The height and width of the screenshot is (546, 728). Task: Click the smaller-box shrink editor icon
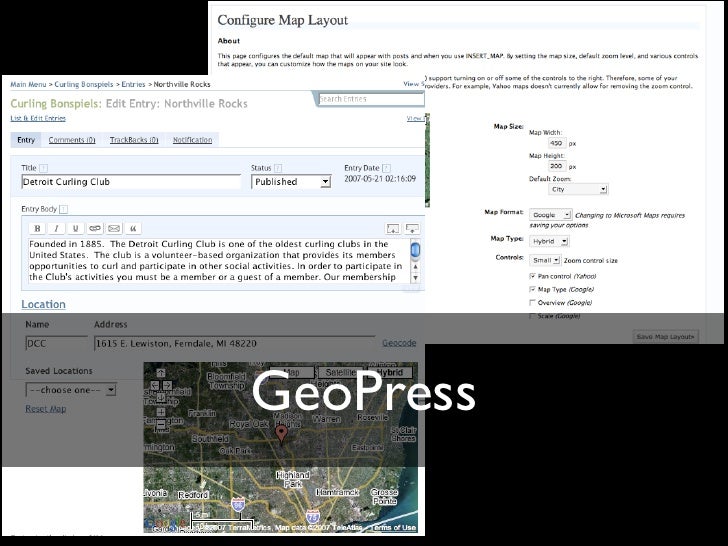(x=412, y=228)
